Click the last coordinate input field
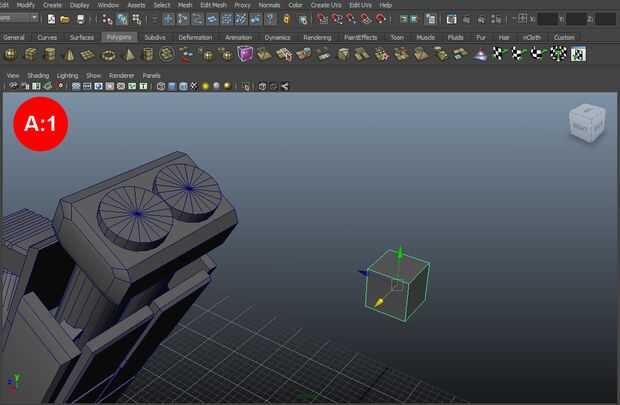 [605, 19]
